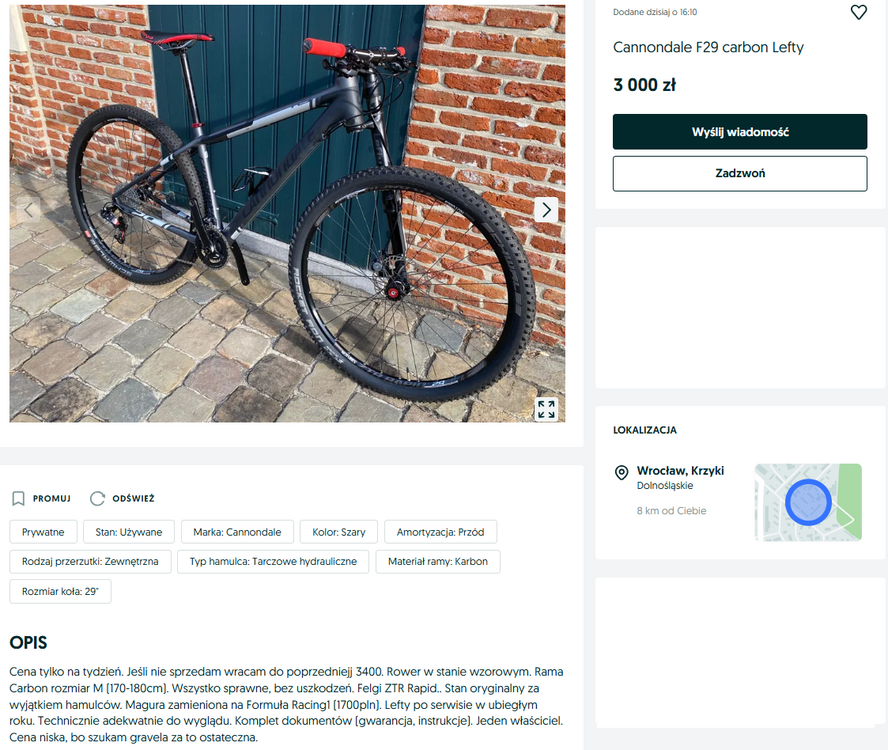Advance to the next photo with right arrow
The image size is (888, 750).
[x=546, y=210]
